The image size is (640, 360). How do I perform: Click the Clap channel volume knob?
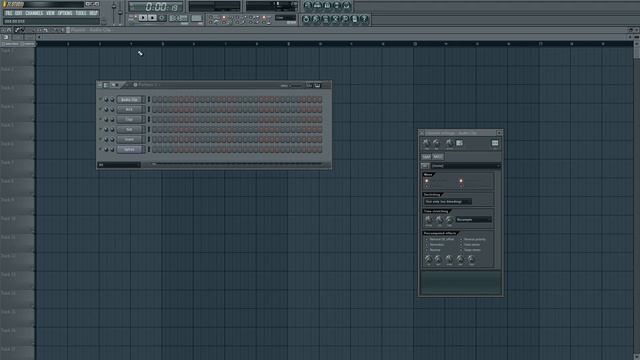[112, 119]
